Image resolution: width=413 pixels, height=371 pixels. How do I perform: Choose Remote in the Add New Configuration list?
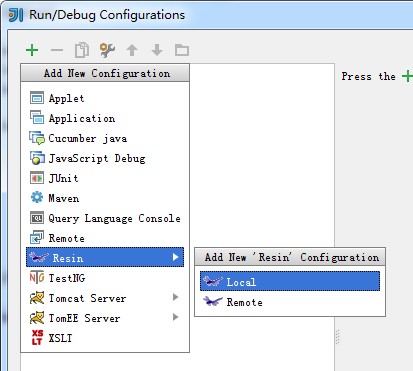pyautogui.click(x=105, y=238)
